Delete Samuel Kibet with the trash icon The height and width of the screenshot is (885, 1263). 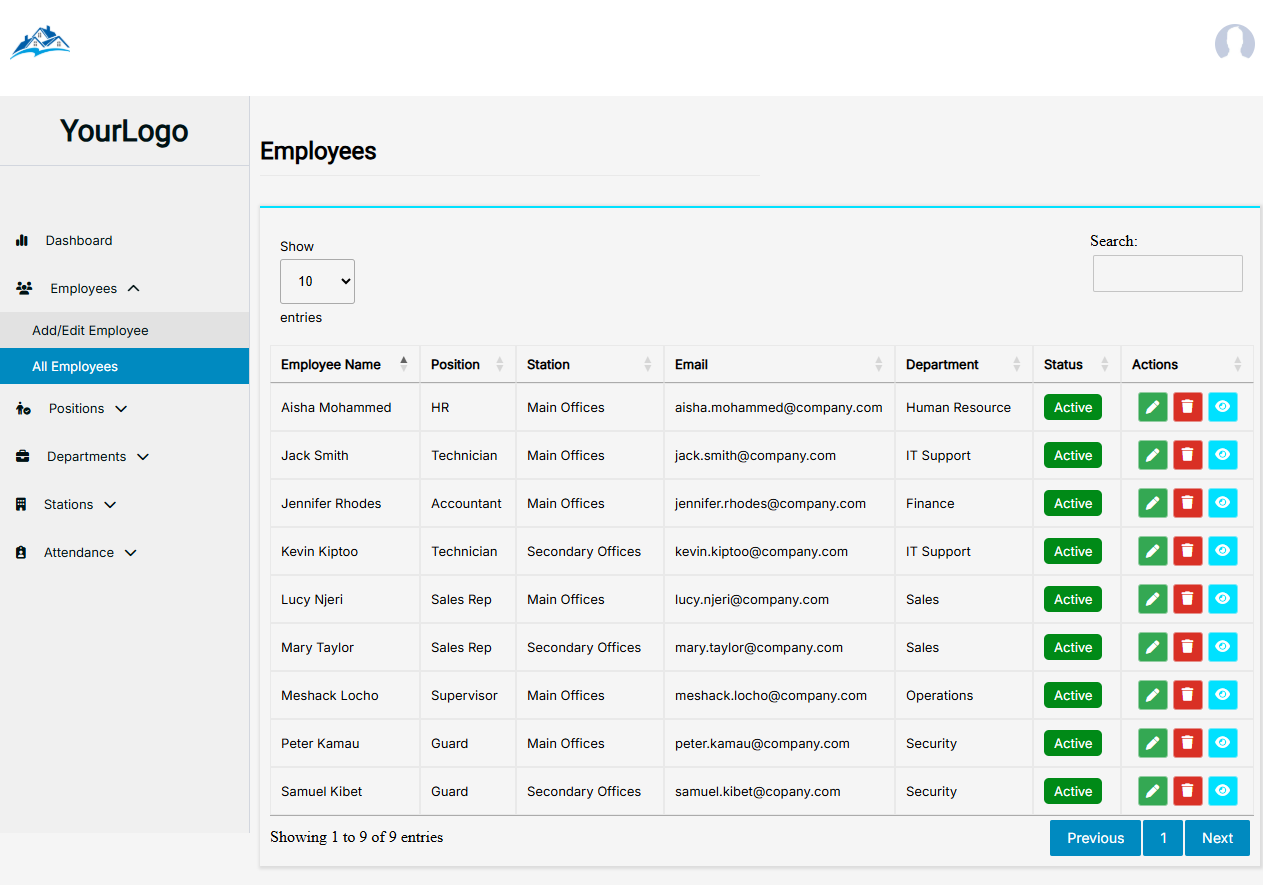coord(1187,791)
